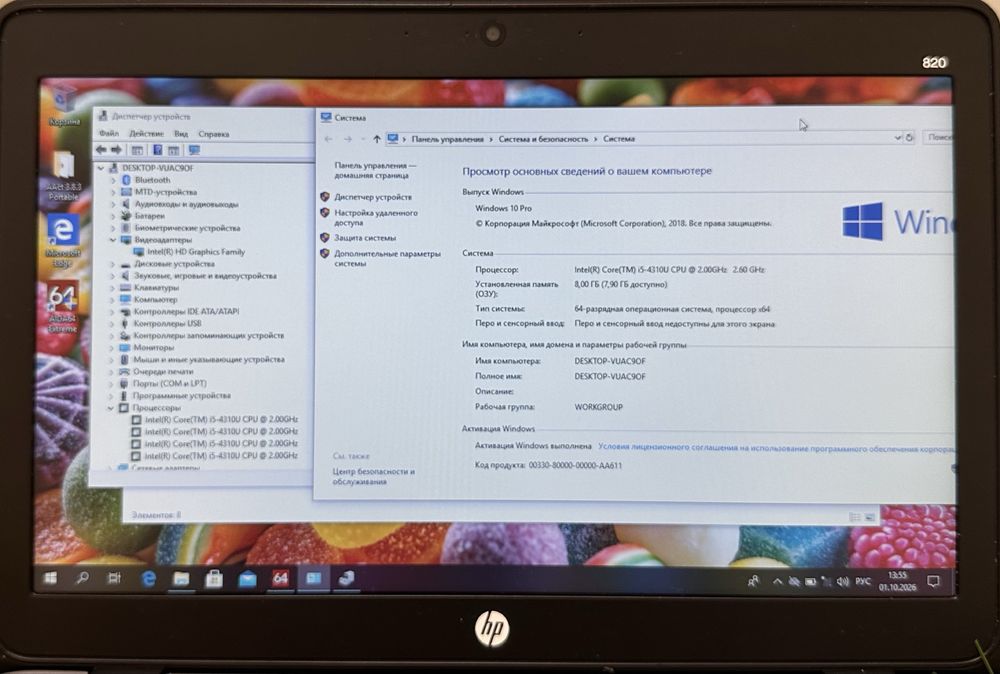Switch to Система window taskbar button

click(313, 578)
